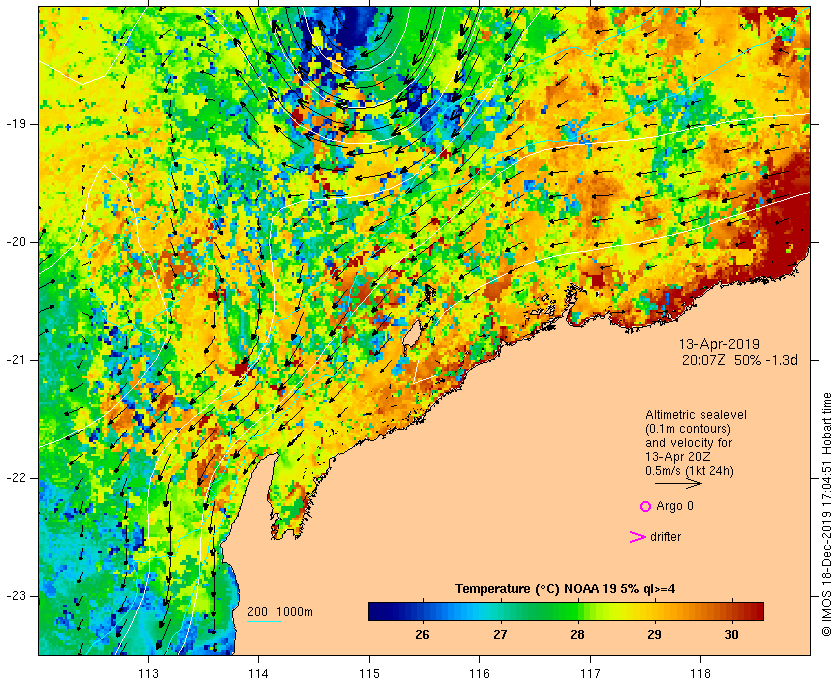Click the 'Argo 0' label
The image size is (840, 680).
pos(674,506)
